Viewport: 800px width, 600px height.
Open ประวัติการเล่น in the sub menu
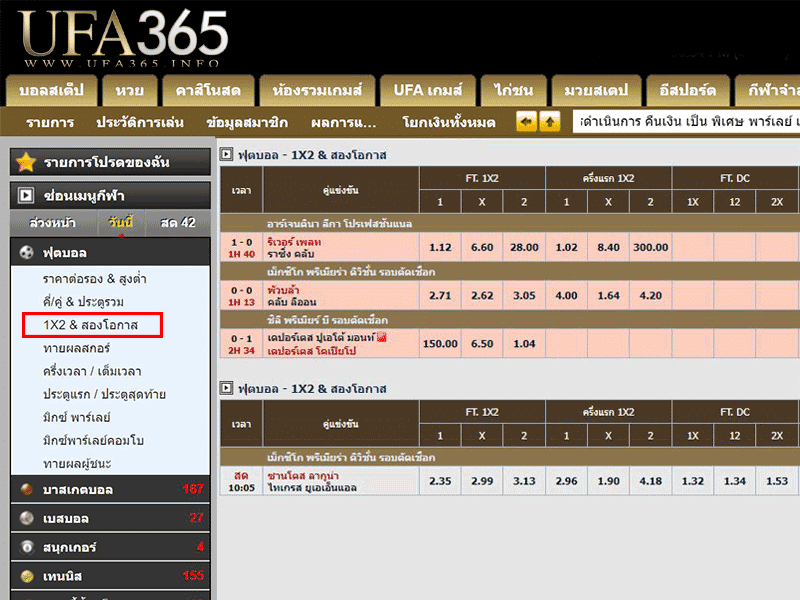pyautogui.click(x=140, y=122)
